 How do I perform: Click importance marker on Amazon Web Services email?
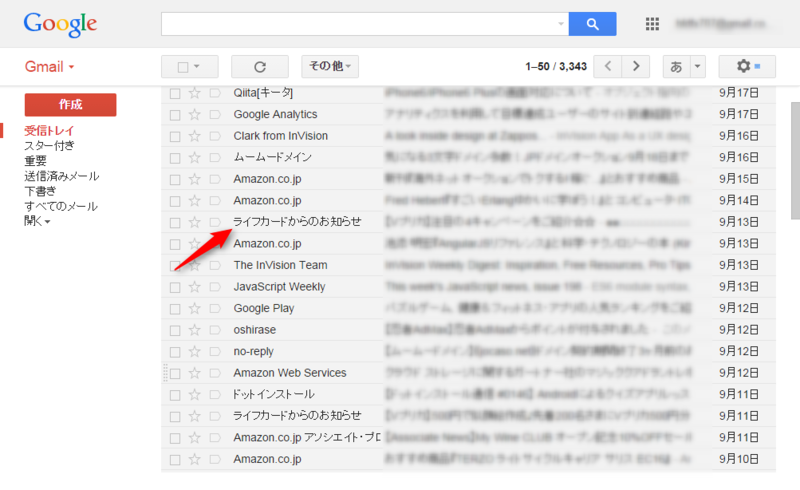(x=215, y=373)
